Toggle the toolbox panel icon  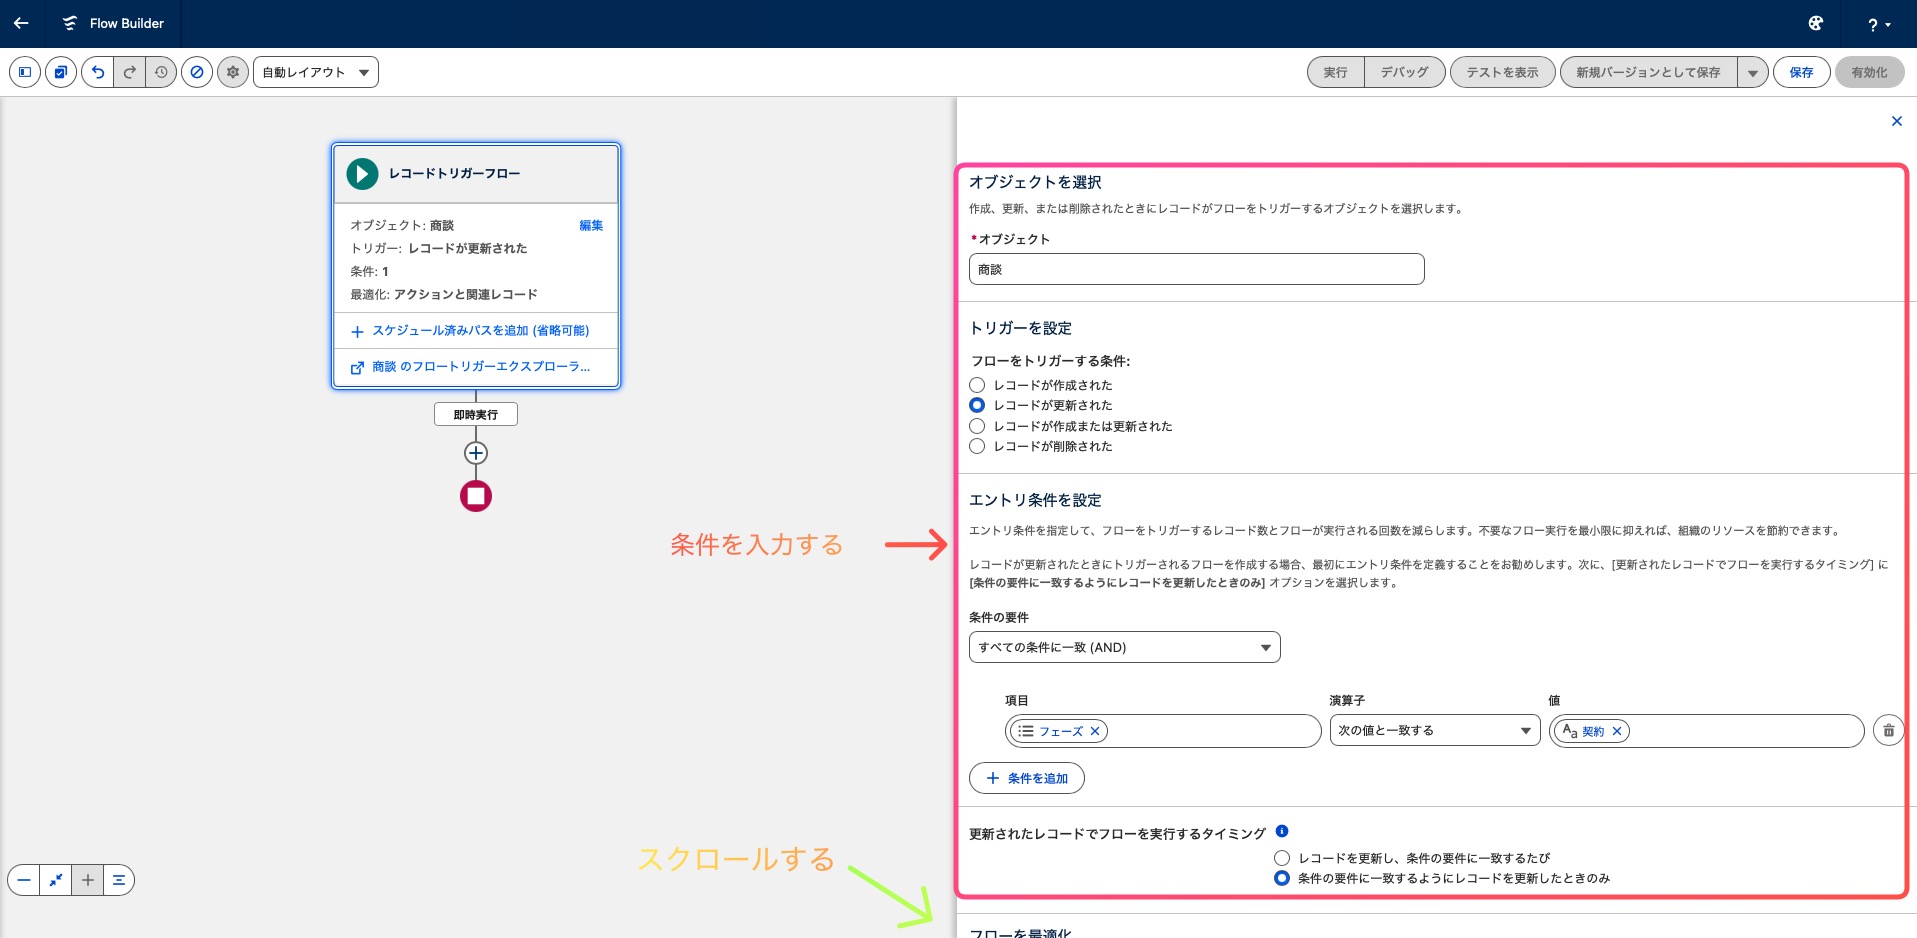tap(25, 72)
